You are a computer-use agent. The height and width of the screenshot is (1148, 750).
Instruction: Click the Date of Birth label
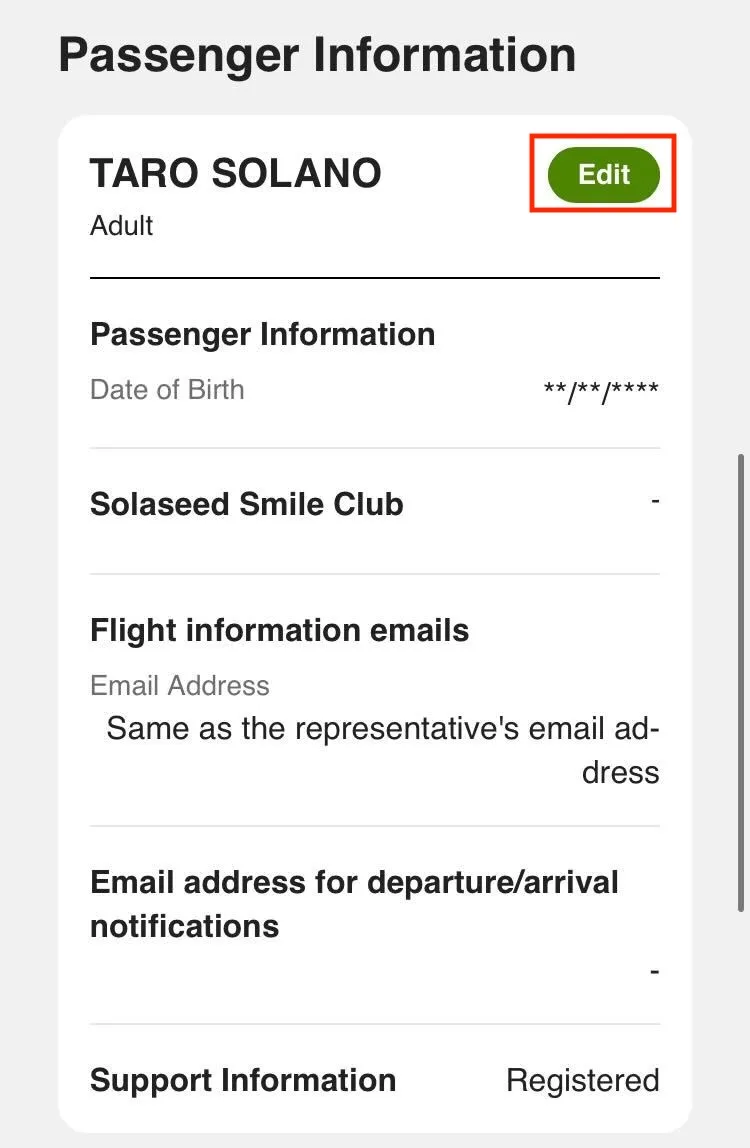pos(167,389)
